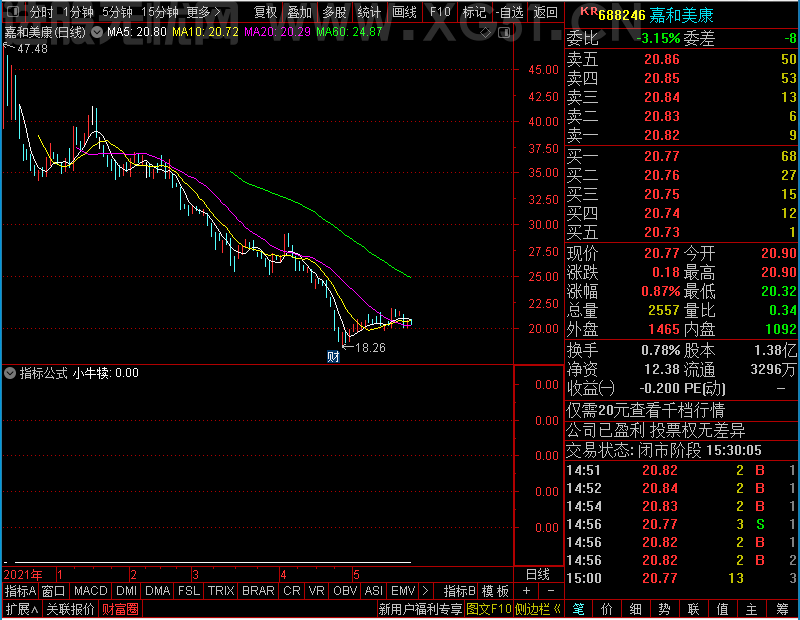800x620 pixels.
Task: Select the BRAR indicator
Action: coord(258,591)
